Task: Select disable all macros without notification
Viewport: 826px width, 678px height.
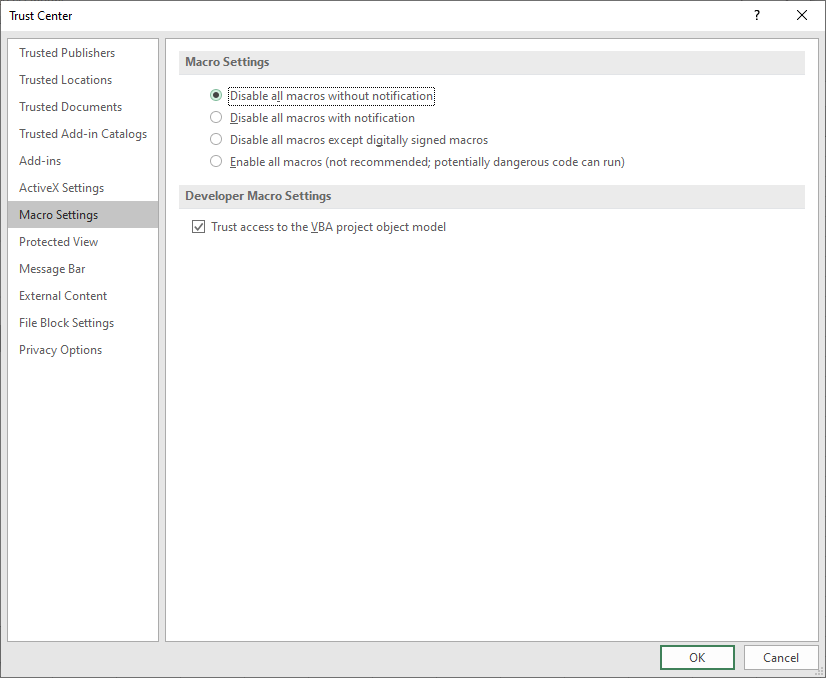Action: tap(215, 95)
